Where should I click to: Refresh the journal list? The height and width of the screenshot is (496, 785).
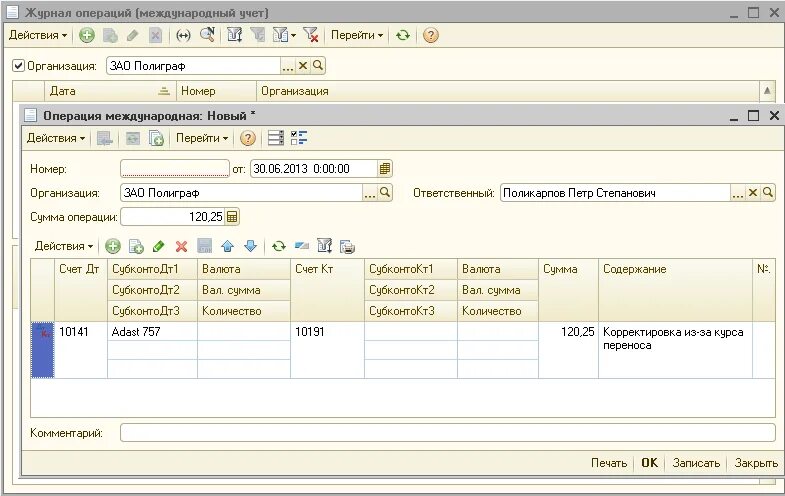(x=403, y=35)
